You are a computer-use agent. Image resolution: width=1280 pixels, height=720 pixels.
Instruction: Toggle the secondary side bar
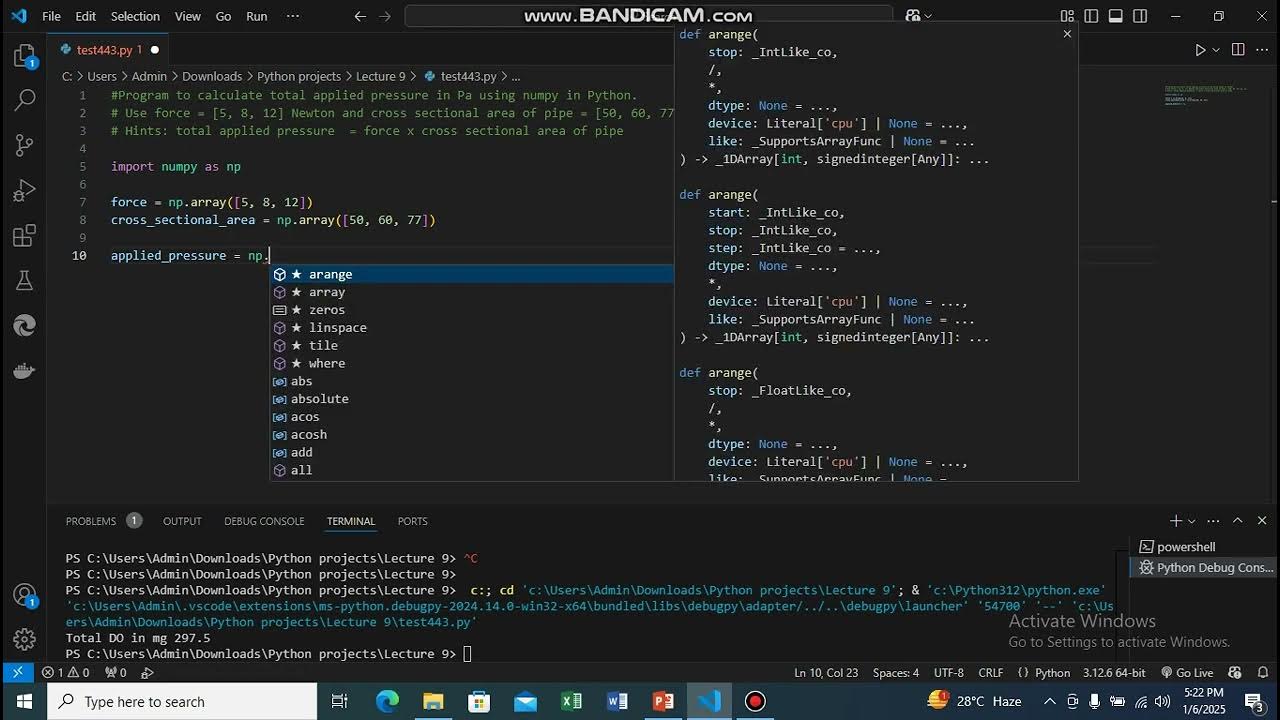(1140, 16)
